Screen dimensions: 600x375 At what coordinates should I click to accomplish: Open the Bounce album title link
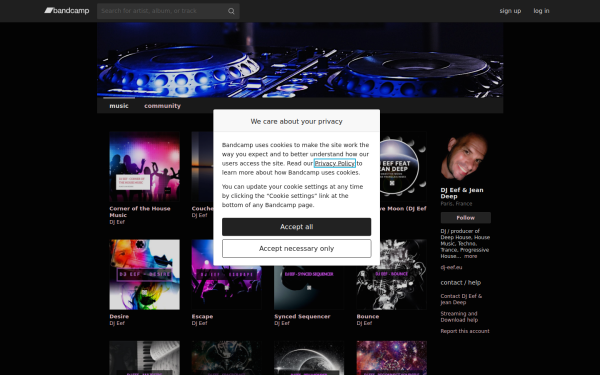tap(368, 316)
